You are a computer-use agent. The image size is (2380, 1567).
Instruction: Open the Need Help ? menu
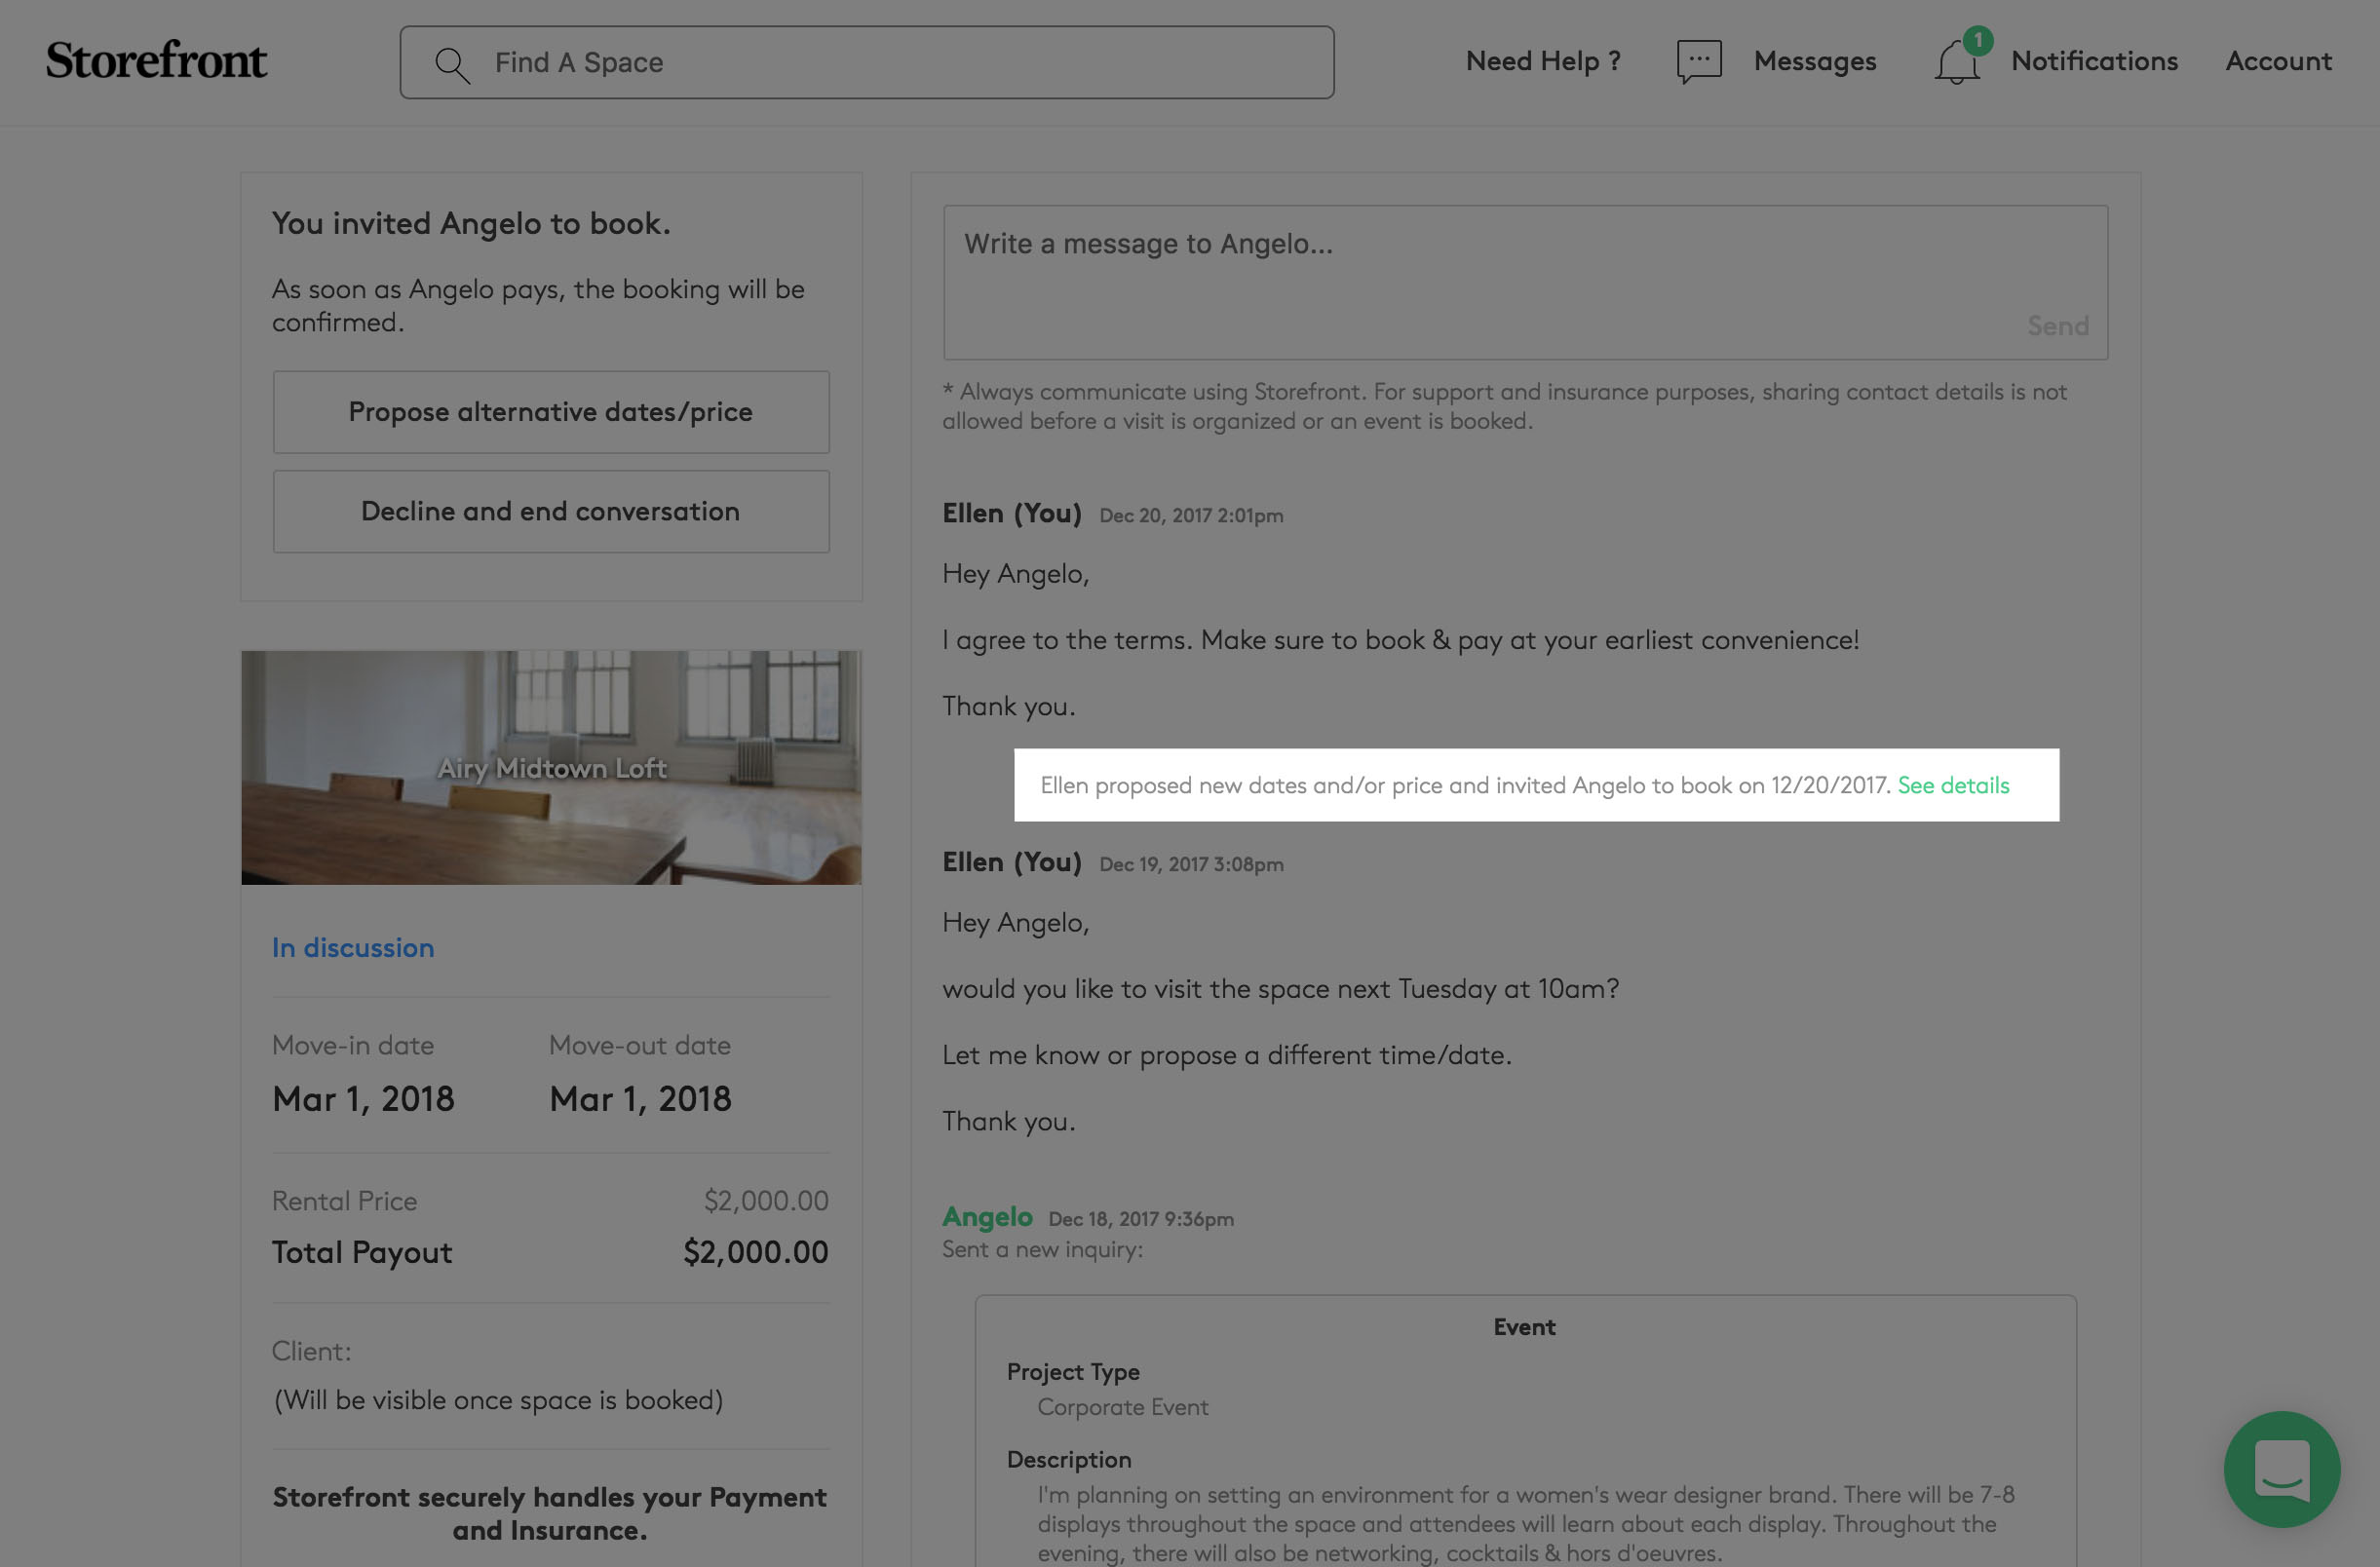click(x=1542, y=61)
